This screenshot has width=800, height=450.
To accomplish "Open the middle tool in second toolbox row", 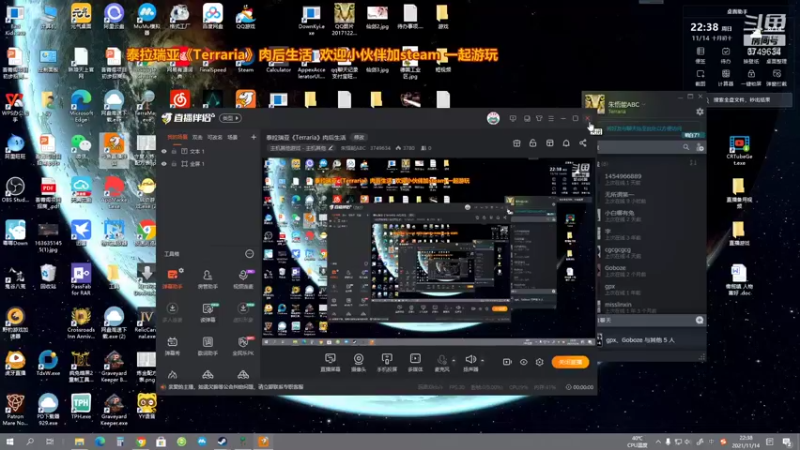I will 208,312.
